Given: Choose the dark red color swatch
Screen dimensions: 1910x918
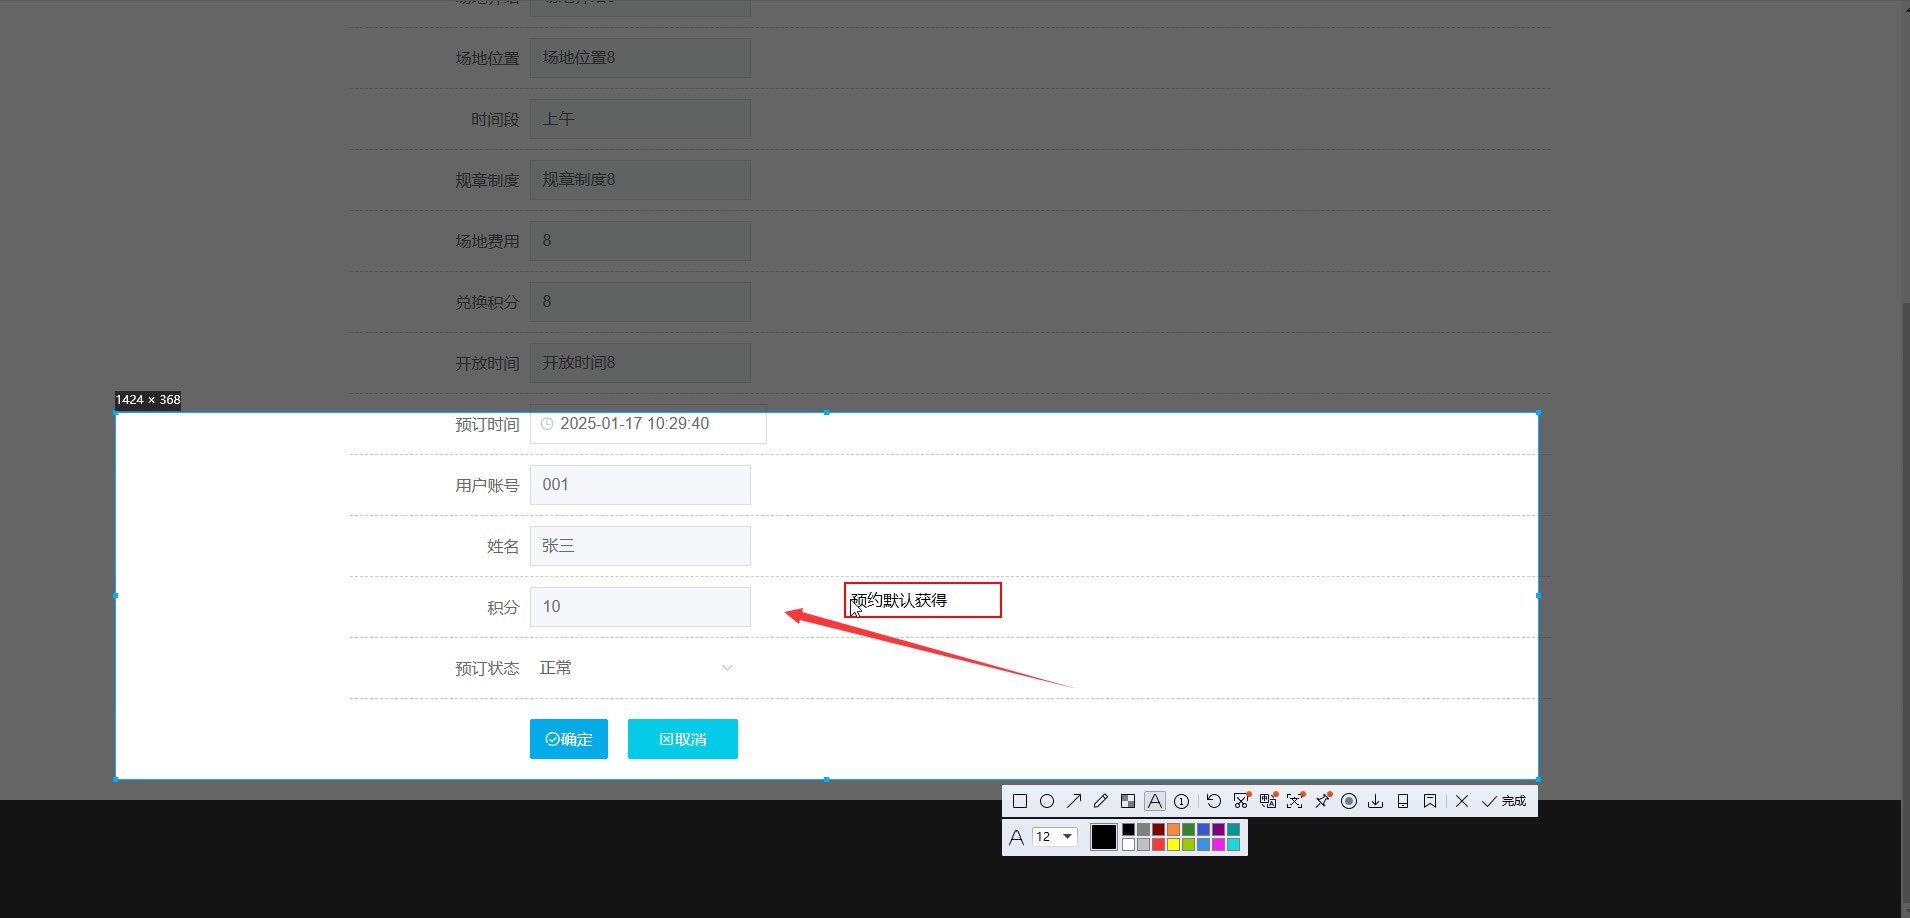Looking at the screenshot, I should (x=1158, y=829).
